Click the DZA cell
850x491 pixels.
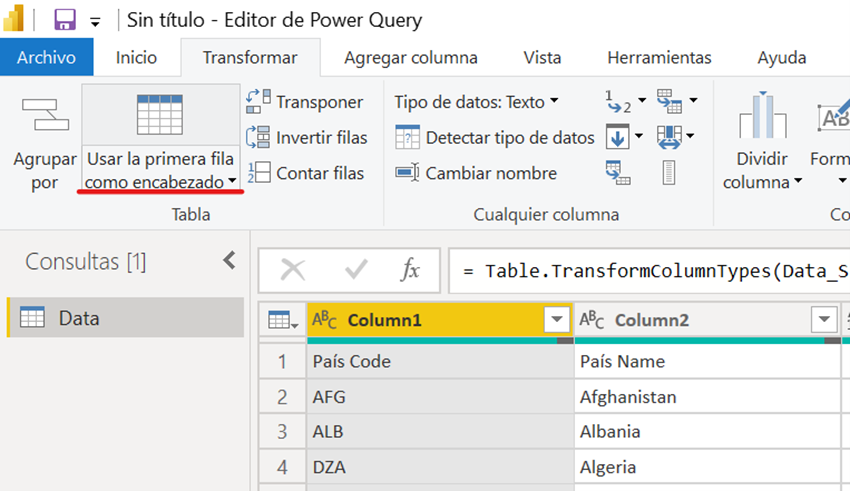[x=440, y=467]
